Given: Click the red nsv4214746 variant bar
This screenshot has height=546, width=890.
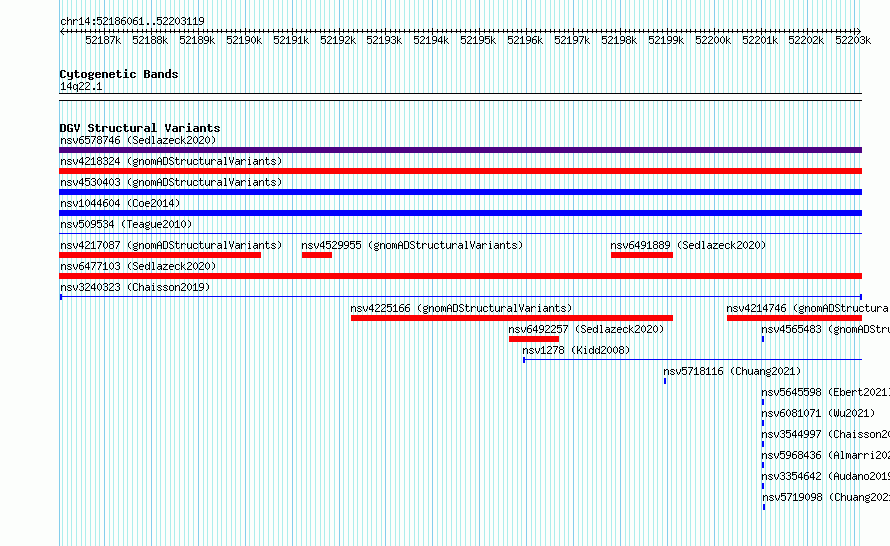Looking at the screenshot, I should (794, 318).
